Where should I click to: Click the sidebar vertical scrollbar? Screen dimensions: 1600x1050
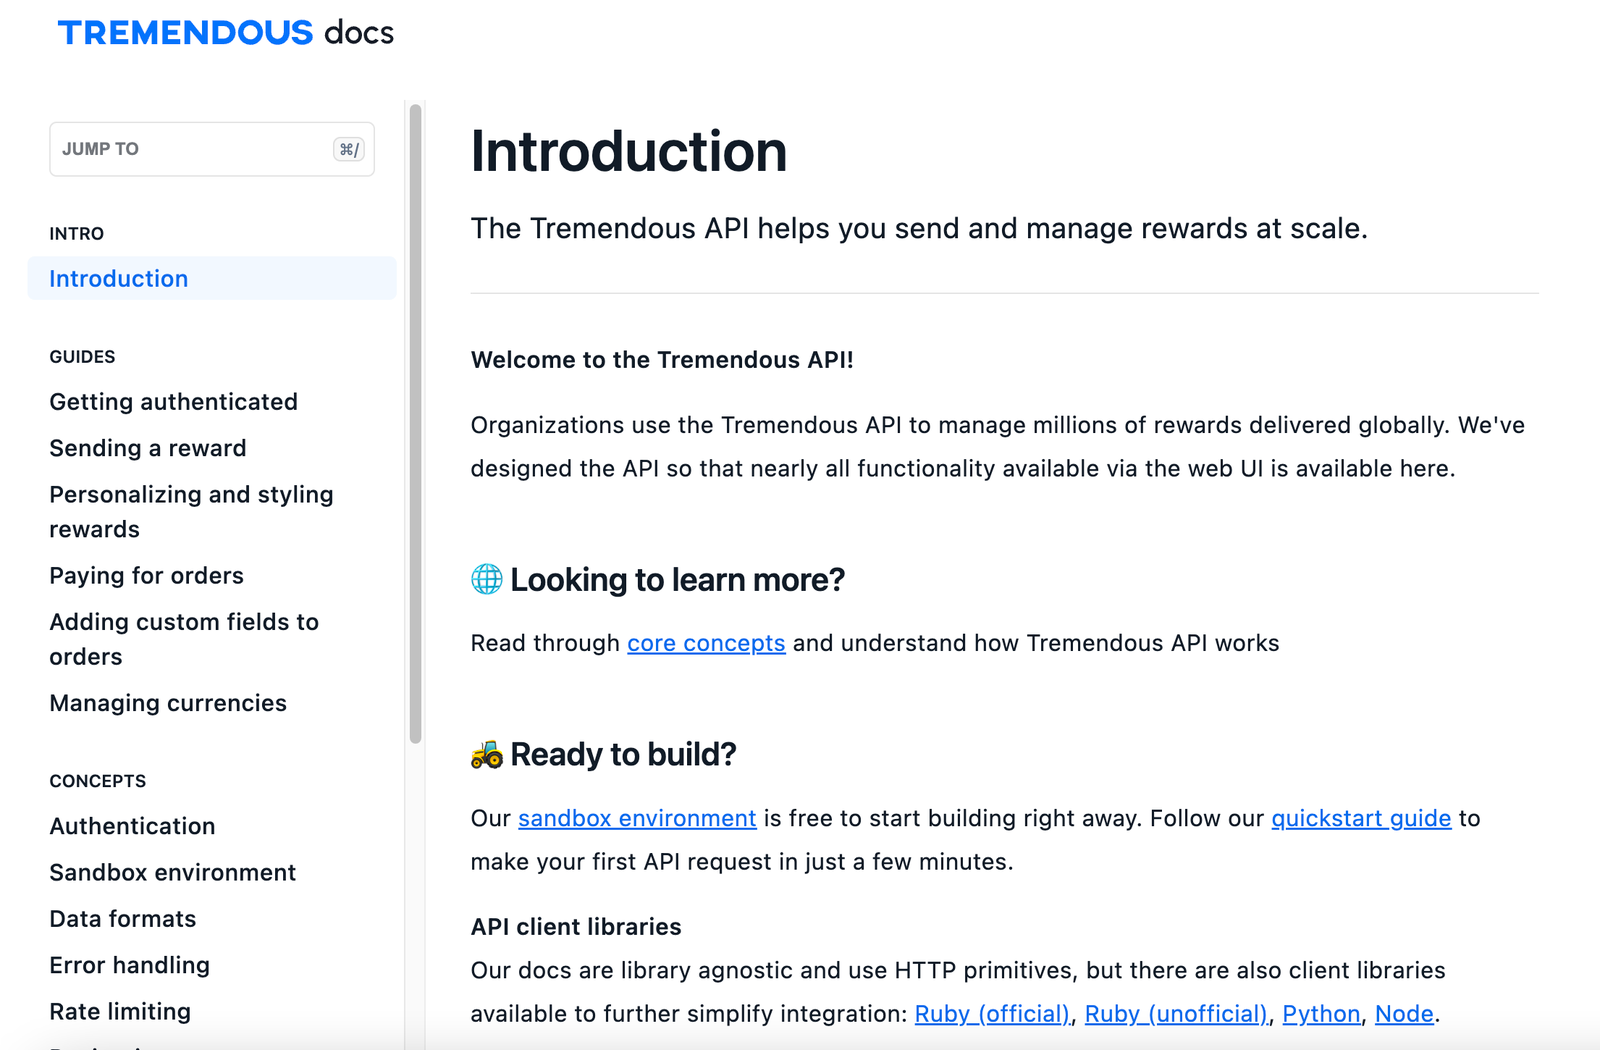[416, 424]
